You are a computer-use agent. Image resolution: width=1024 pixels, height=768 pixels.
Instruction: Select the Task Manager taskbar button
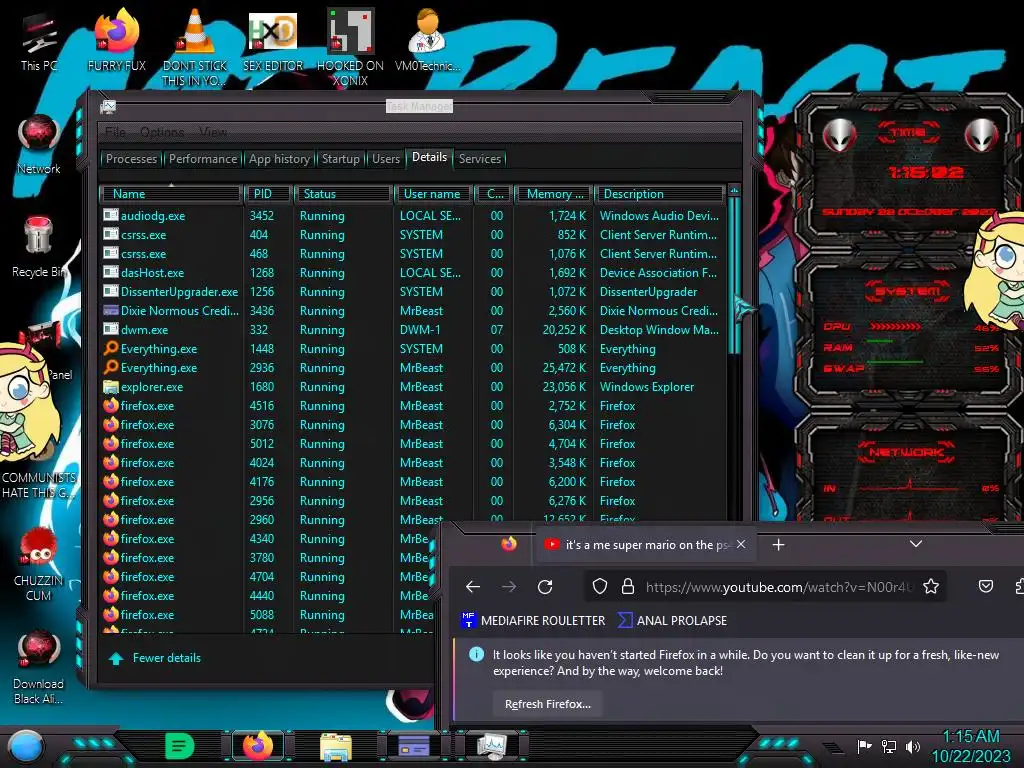point(492,746)
